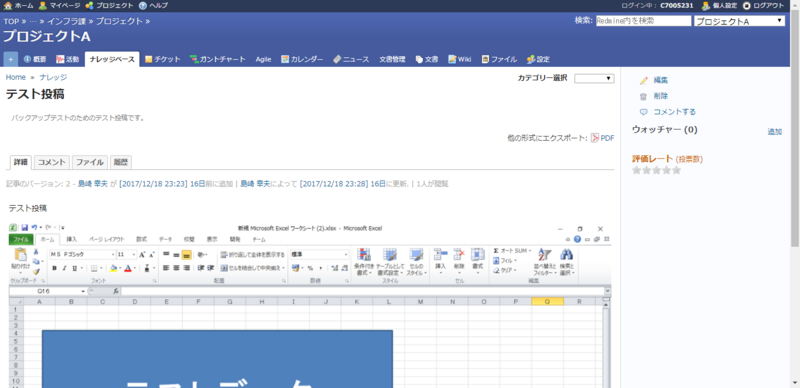Click the 2017/12/18 23:28 date link

[x=334, y=184]
